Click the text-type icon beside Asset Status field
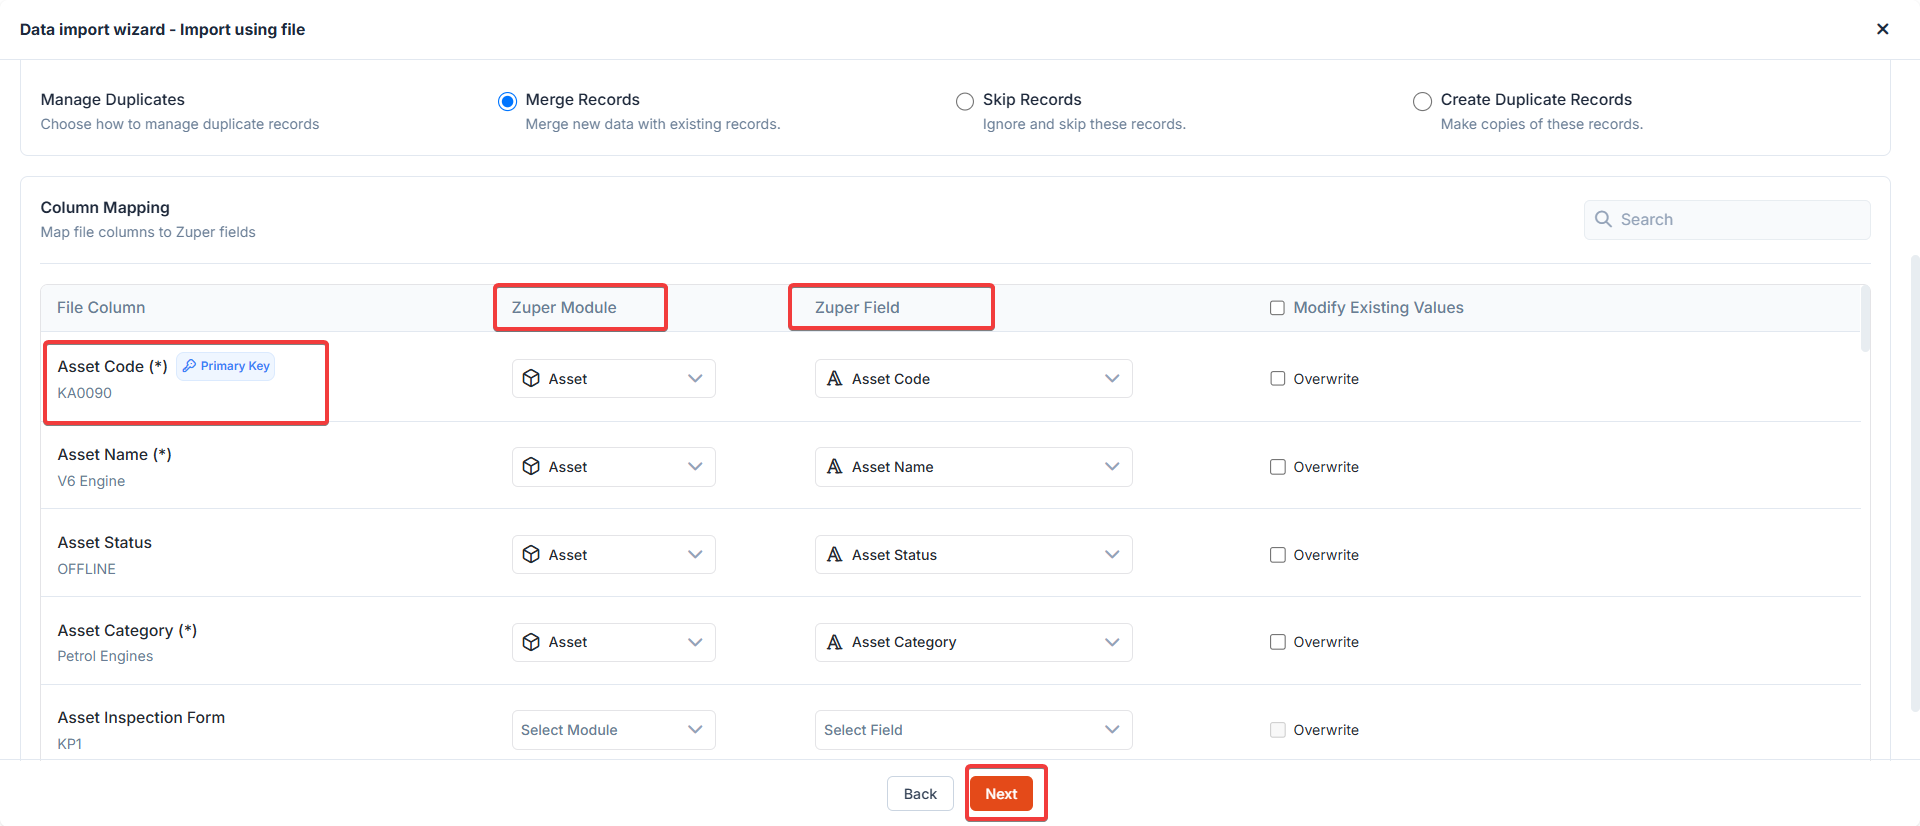 click(834, 555)
